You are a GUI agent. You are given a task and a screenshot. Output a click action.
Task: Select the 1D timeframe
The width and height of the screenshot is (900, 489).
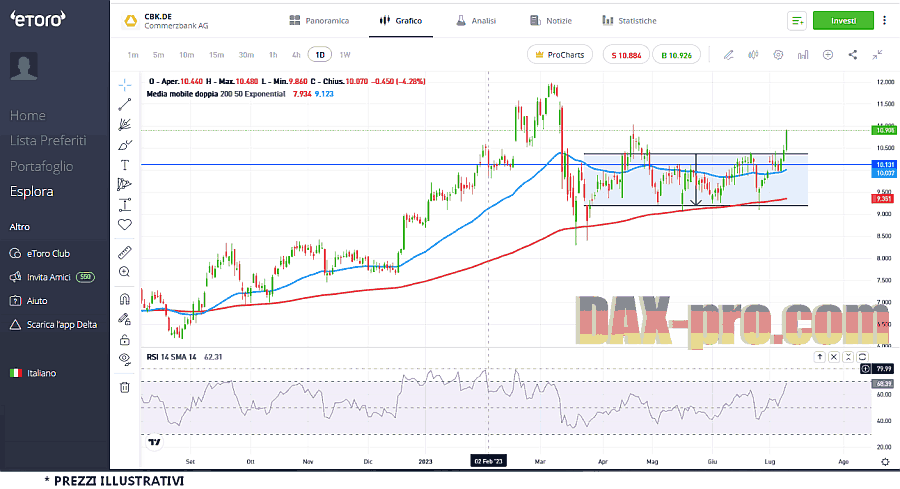pos(320,55)
